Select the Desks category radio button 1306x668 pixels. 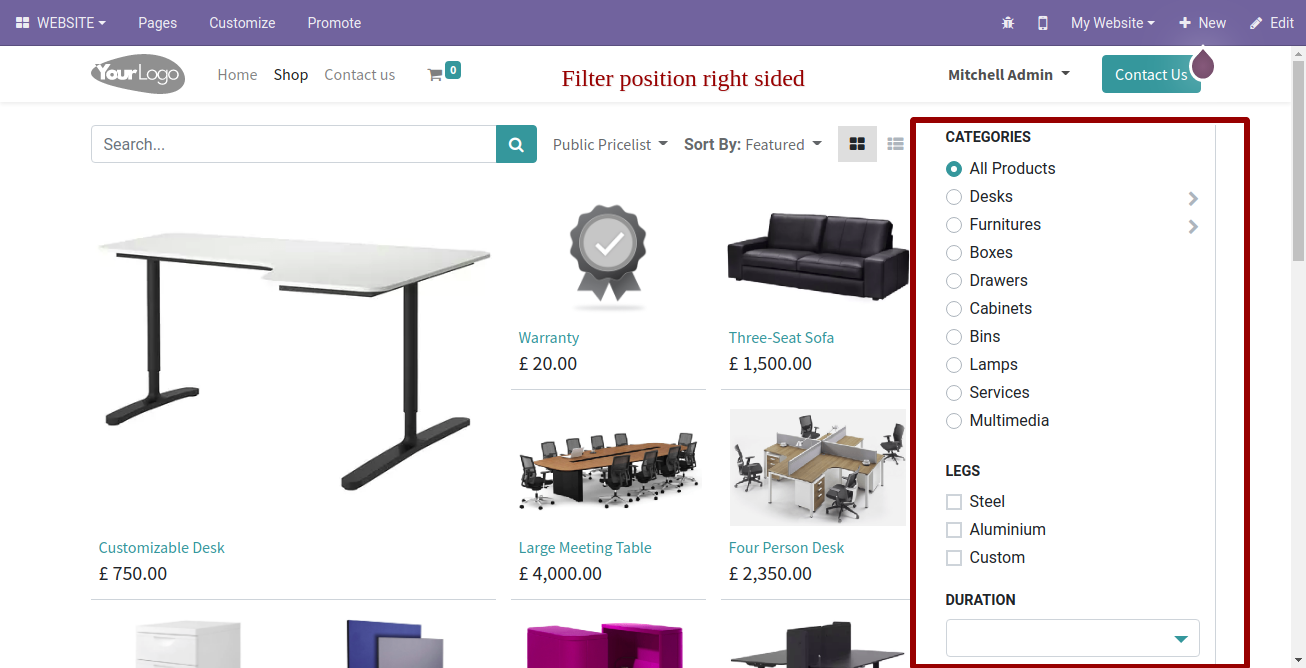954,197
